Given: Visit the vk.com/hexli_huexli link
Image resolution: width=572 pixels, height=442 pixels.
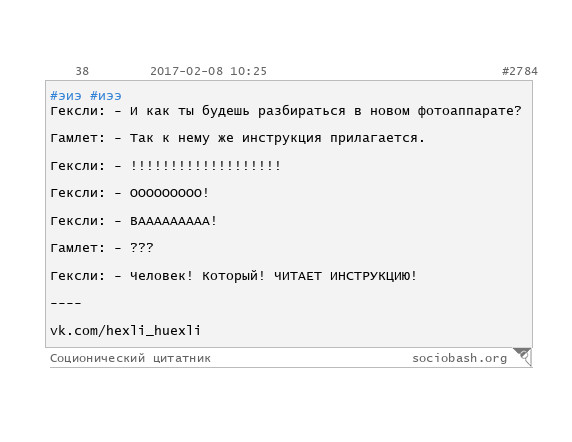Looking at the screenshot, I should [125, 330].
